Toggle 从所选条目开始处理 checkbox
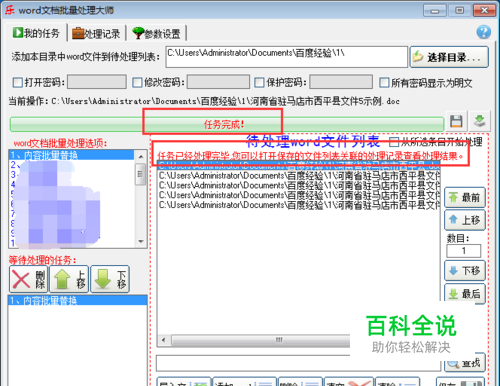This screenshot has width=500, height=386. (394, 142)
